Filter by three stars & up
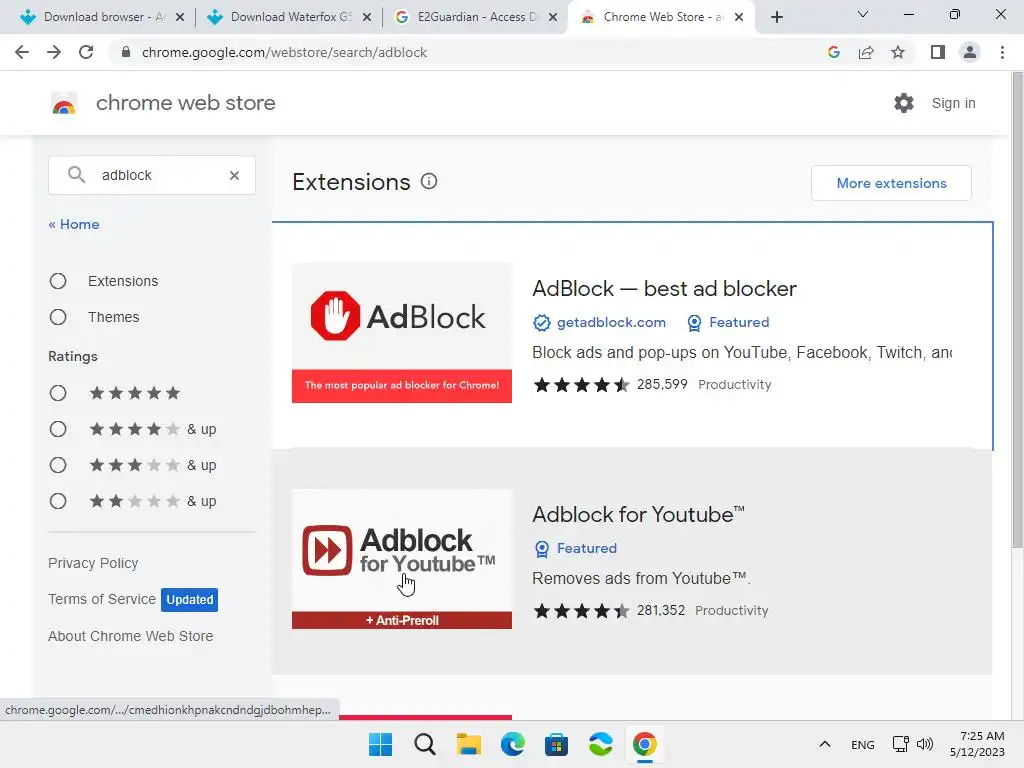The height and width of the screenshot is (768, 1024). 58,465
